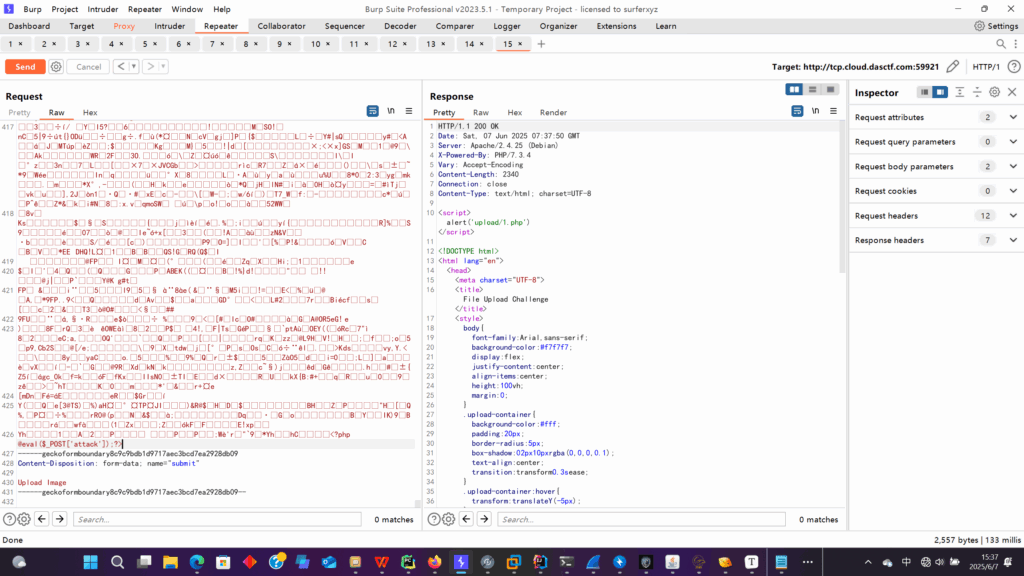This screenshot has width=1024, height=576.
Task: Switch to the Proxy tab
Action: tap(124, 26)
